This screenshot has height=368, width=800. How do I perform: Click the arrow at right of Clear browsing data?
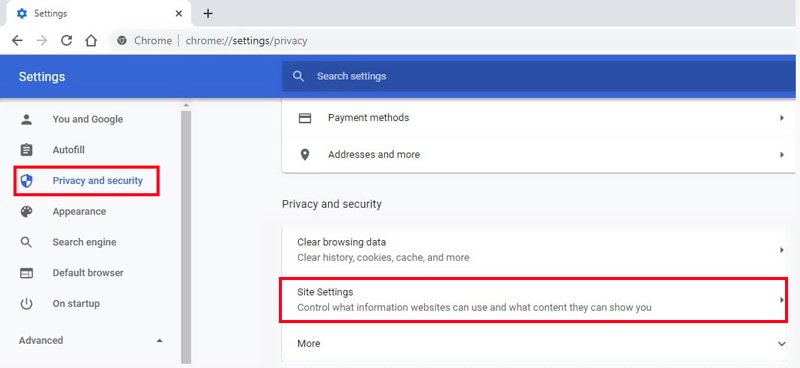[x=782, y=250]
